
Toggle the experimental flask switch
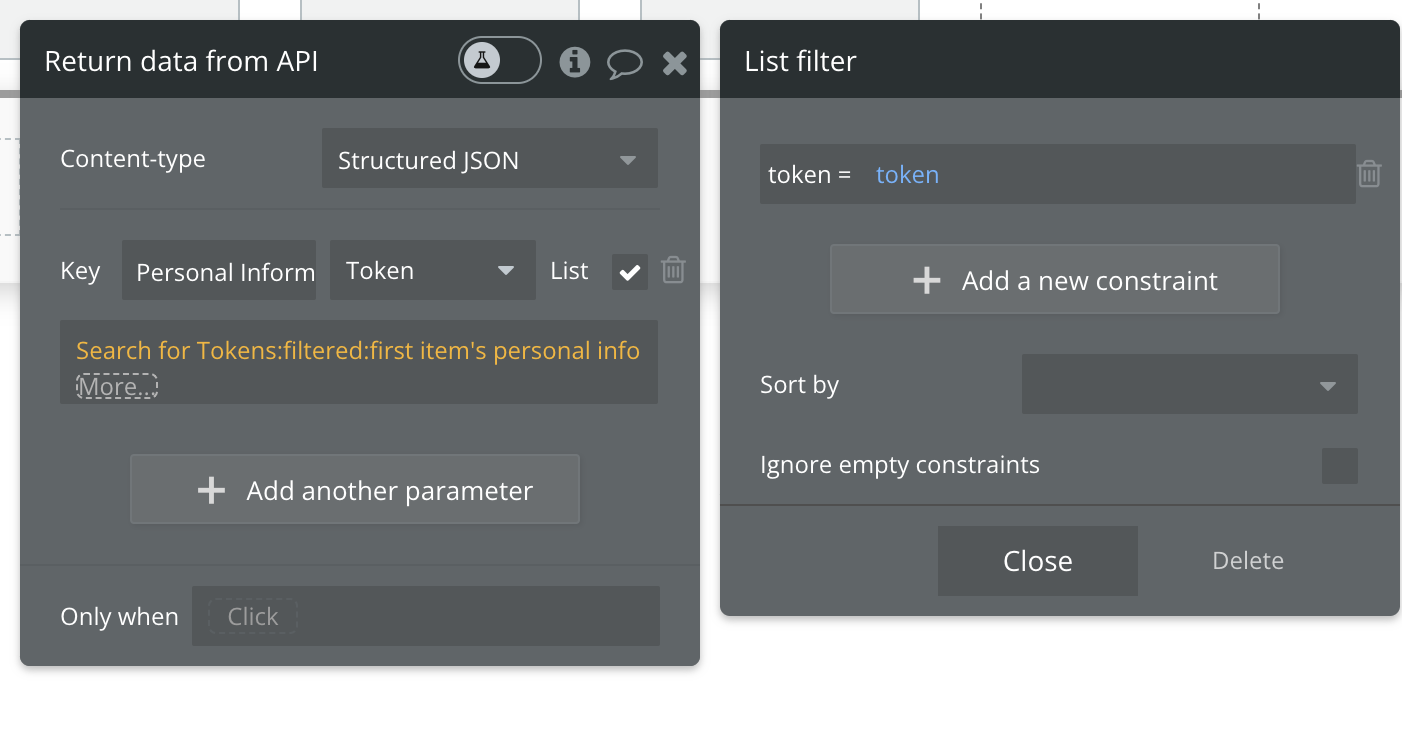[x=499, y=61]
